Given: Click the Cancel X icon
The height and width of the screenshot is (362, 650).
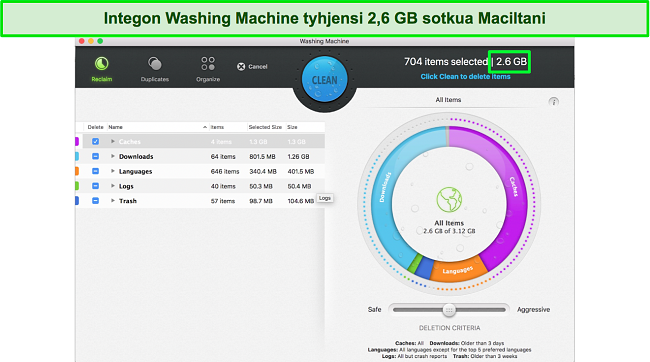Looking at the screenshot, I should (x=241, y=66).
